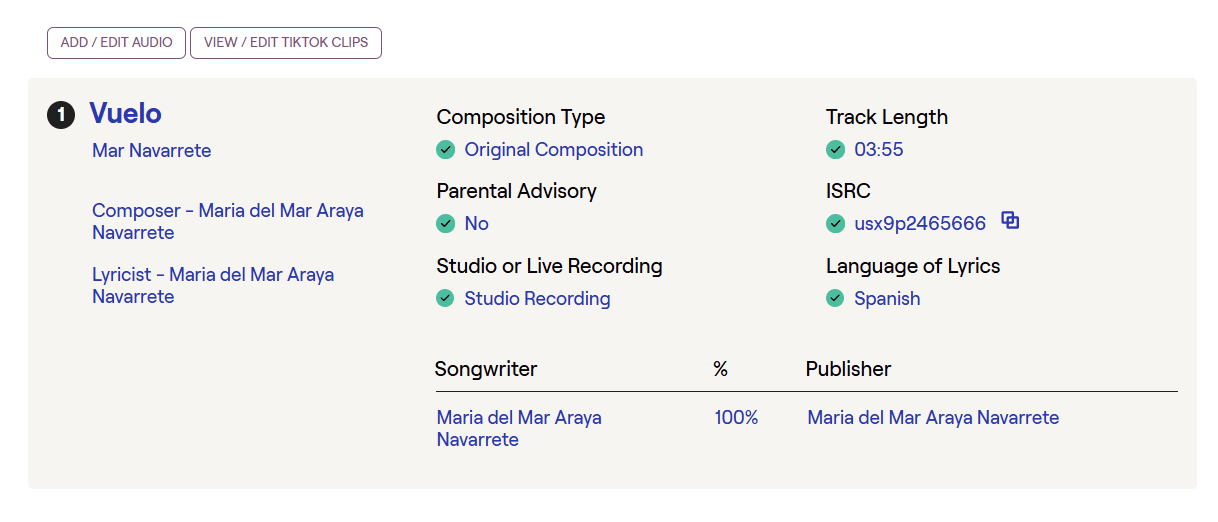Click the green check beside Spanish
1218x522 pixels.
coord(835,298)
